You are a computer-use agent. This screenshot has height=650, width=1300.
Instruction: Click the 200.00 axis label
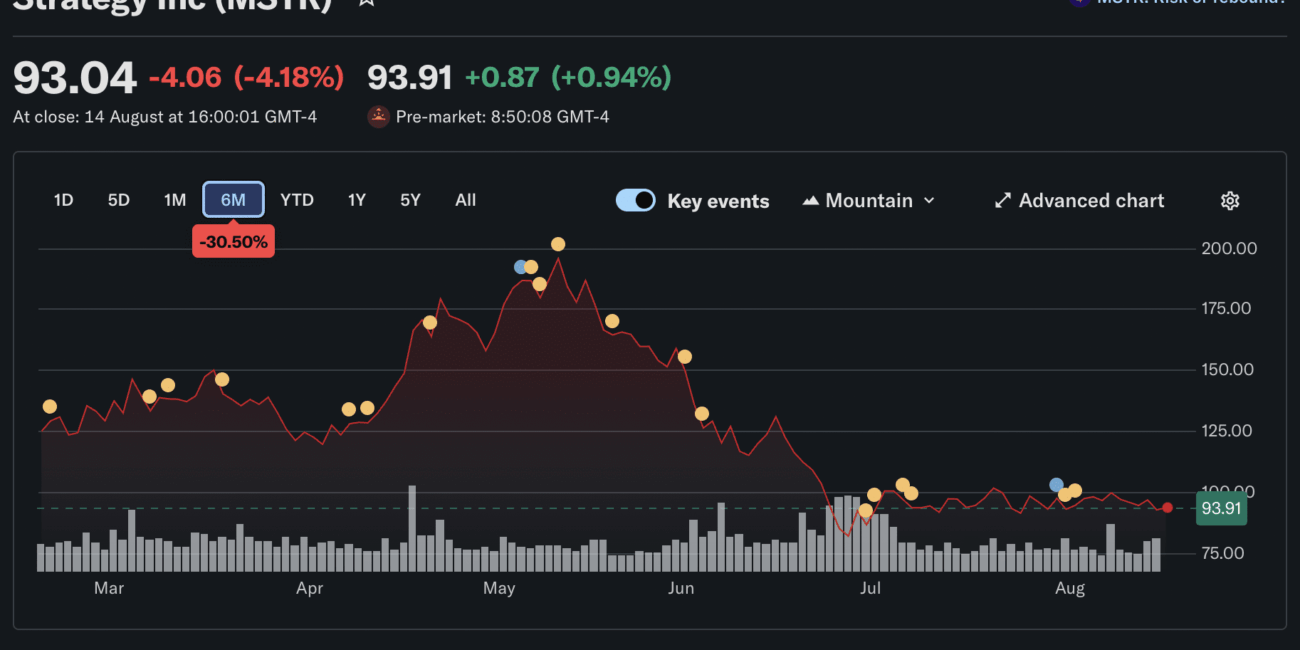(x=1227, y=248)
